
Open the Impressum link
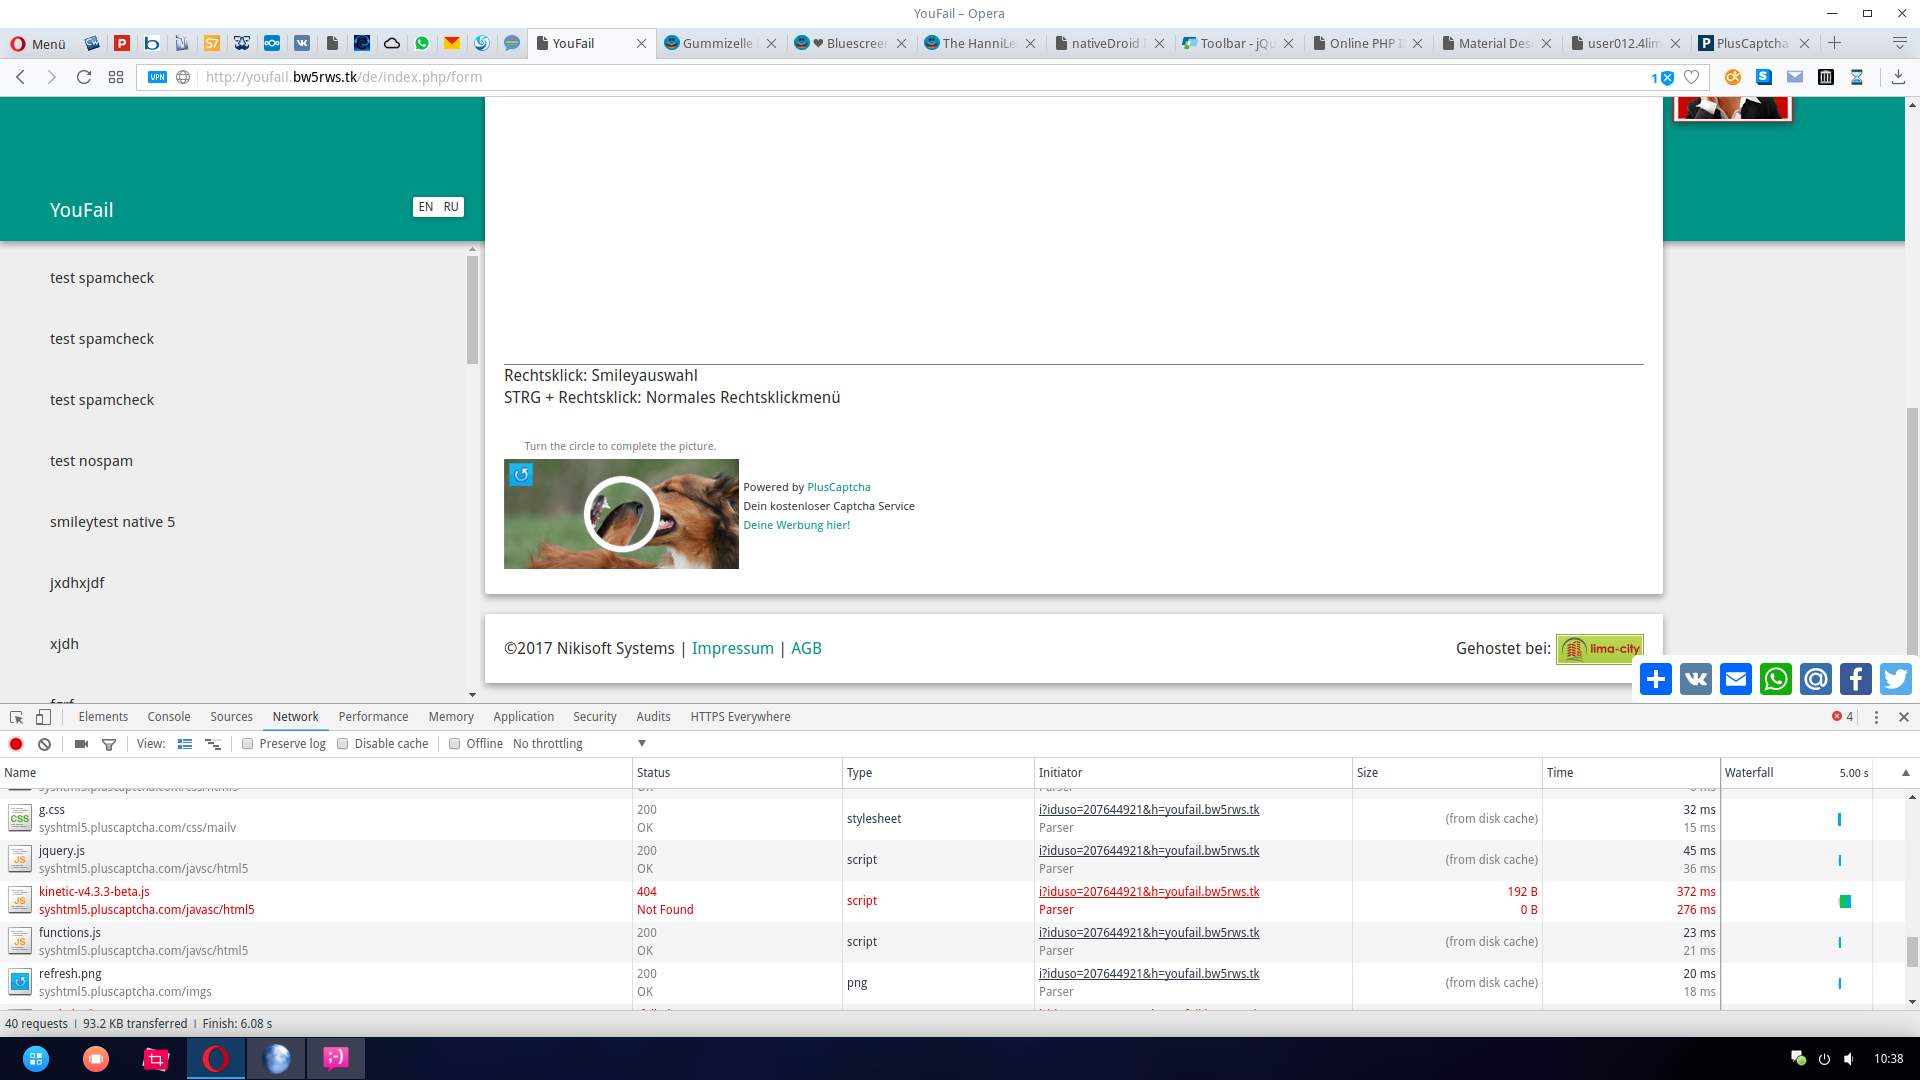(732, 648)
